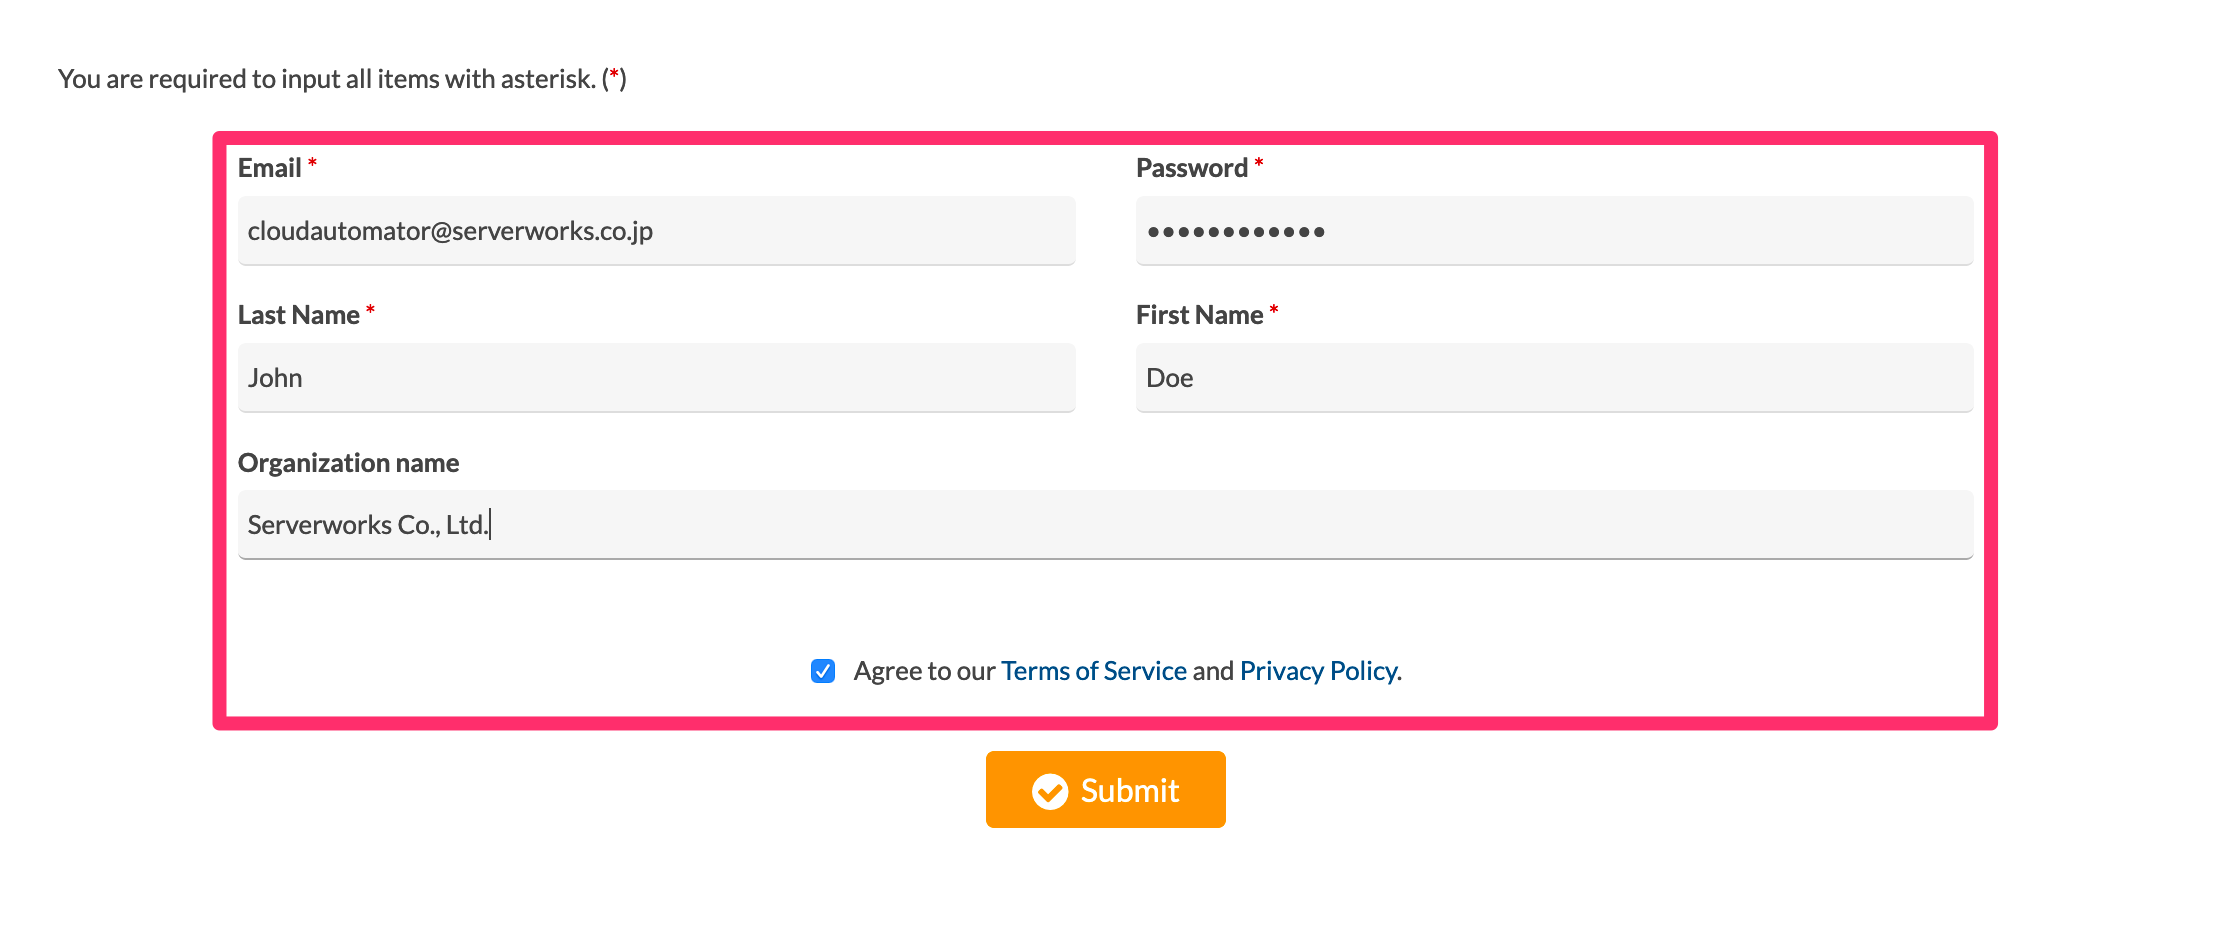Click the red asterisk beside Email
Screen dimensions: 2214x926
312,162
